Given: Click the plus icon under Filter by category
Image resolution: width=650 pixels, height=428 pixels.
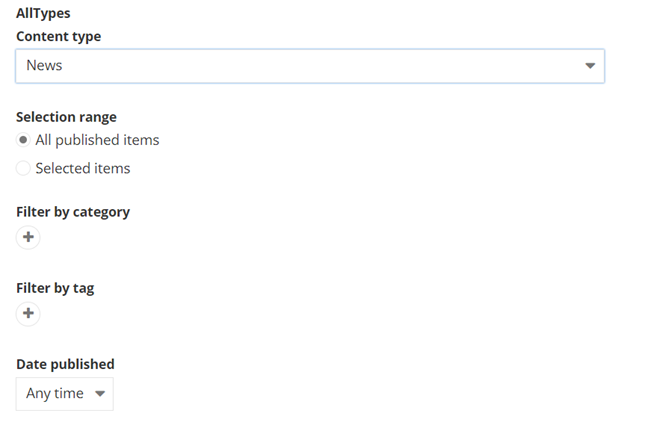Looking at the screenshot, I should [x=28, y=238].
